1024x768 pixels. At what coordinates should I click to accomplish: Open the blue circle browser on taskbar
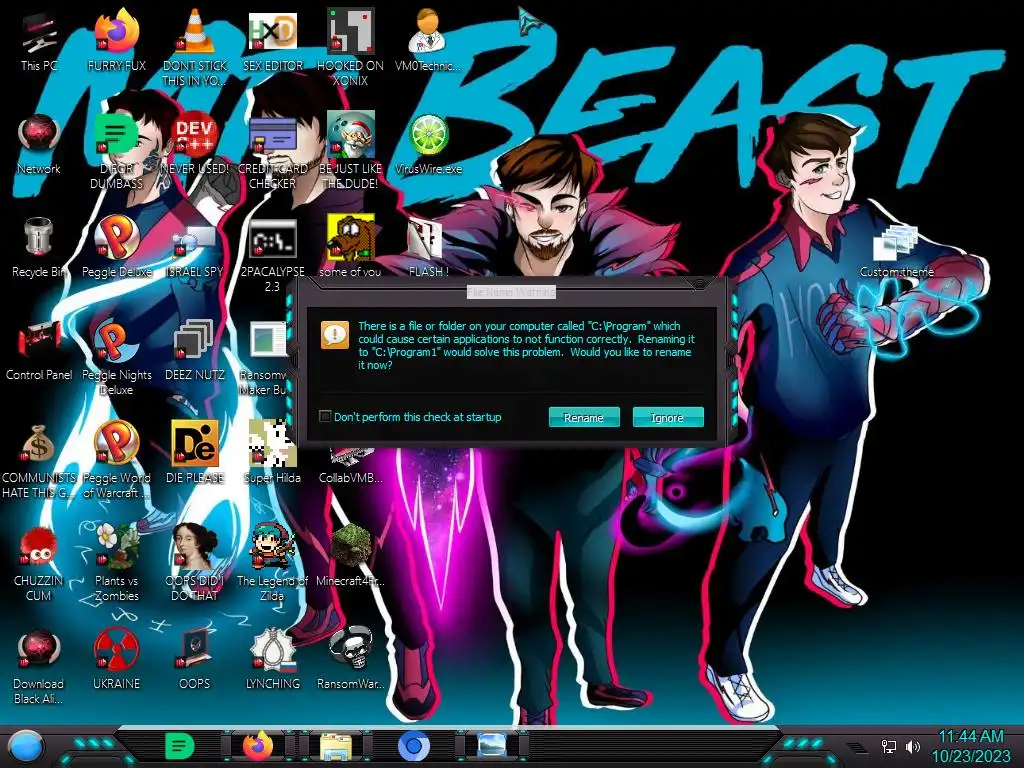pyautogui.click(x=414, y=746)
